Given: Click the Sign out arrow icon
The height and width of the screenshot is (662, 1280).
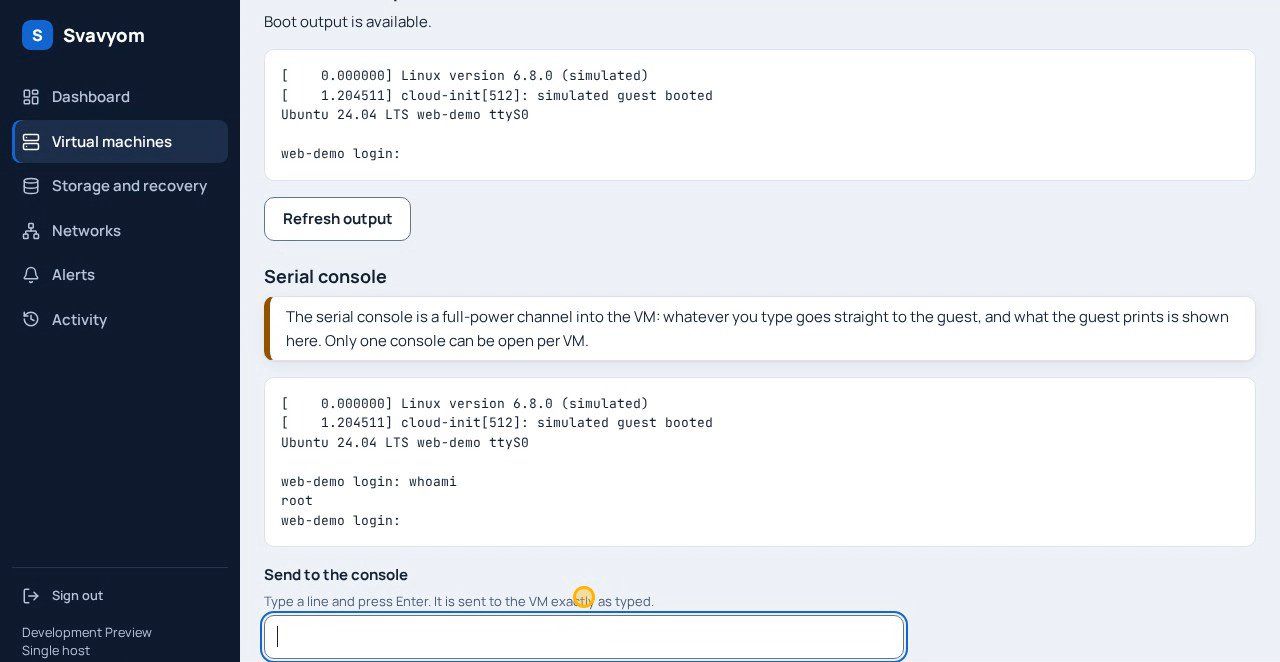Looking at the screenshot, I should pyautogui.click(x=31, y=596).
